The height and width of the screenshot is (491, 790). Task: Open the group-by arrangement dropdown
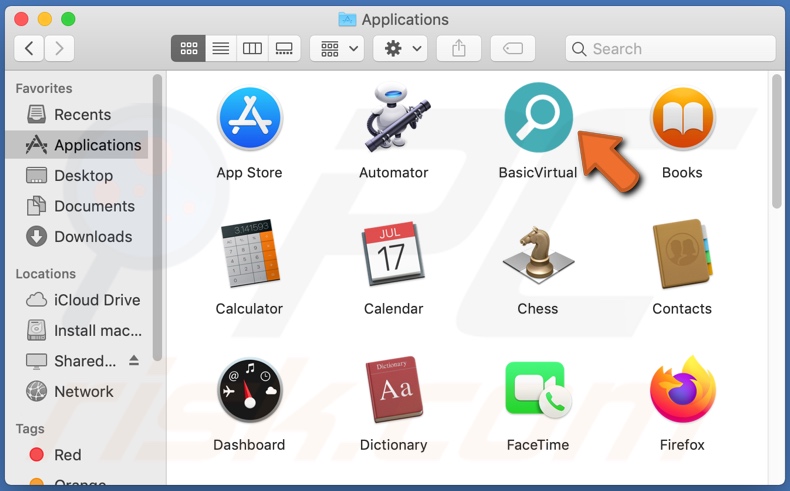pyautogui.click(x=337, y=48)
